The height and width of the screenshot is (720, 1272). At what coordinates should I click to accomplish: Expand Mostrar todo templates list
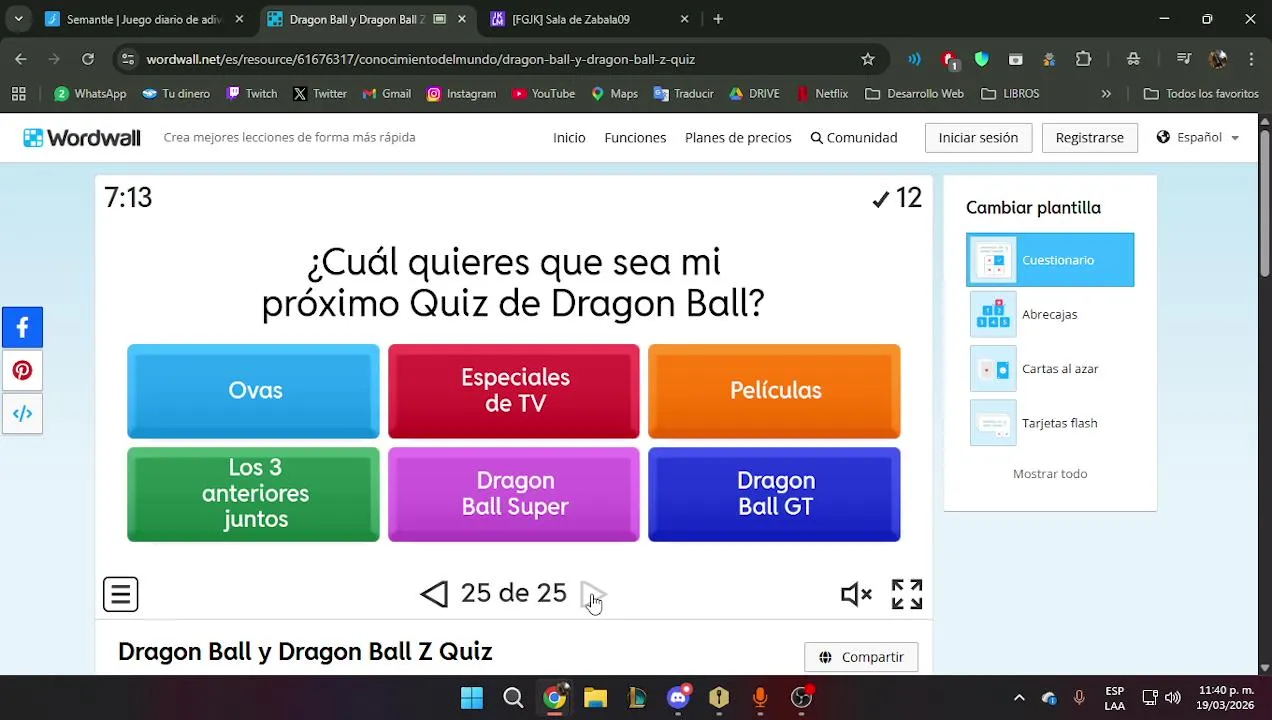click(x=1050, y=474)
